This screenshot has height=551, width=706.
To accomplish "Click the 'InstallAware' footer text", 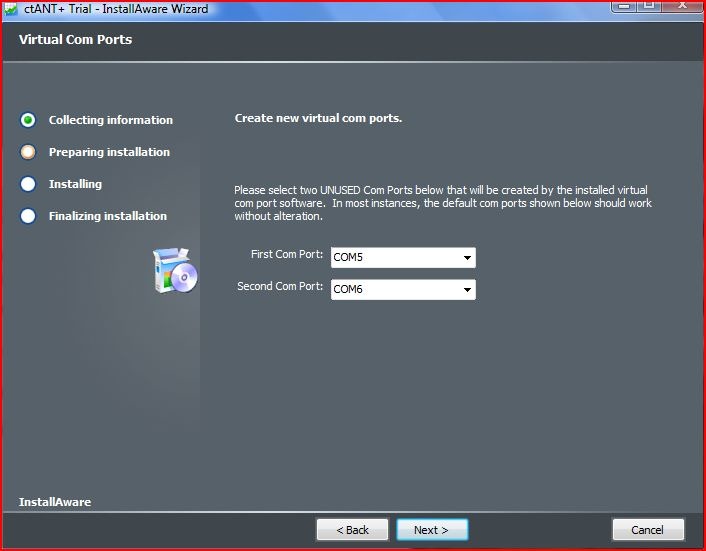I will coord(55,502).
